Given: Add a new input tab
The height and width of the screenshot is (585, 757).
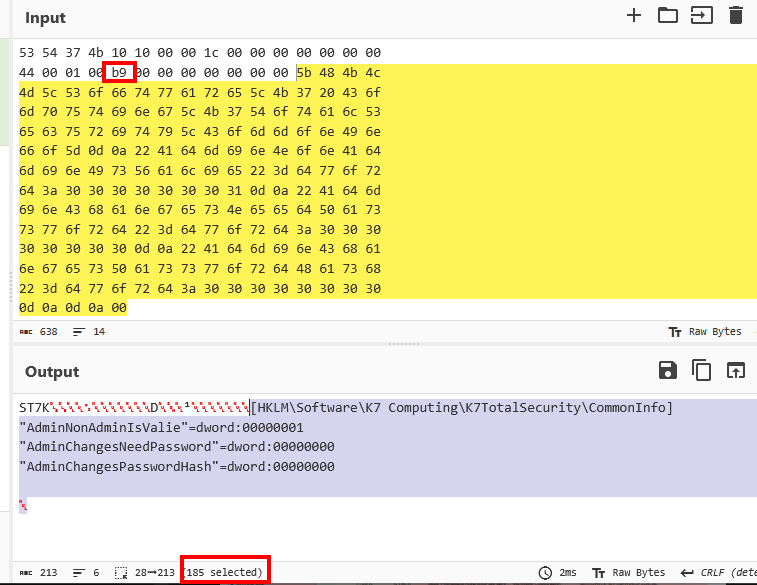Looking at the screenshot, I should (633, 15).
